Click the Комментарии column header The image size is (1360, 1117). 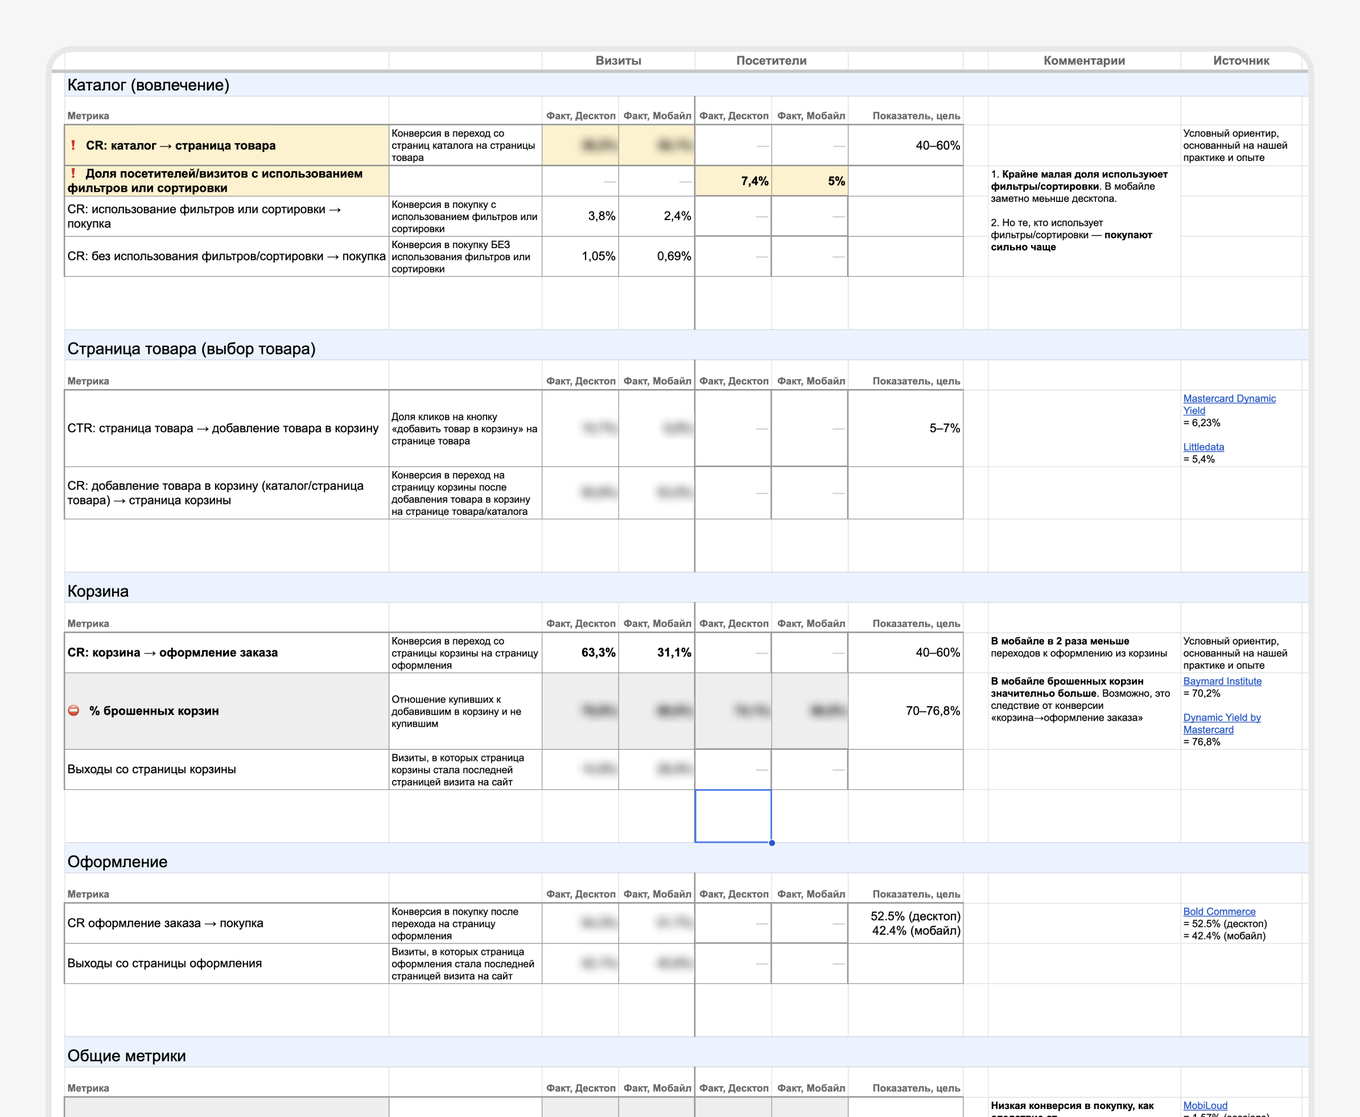(1084, 60)
